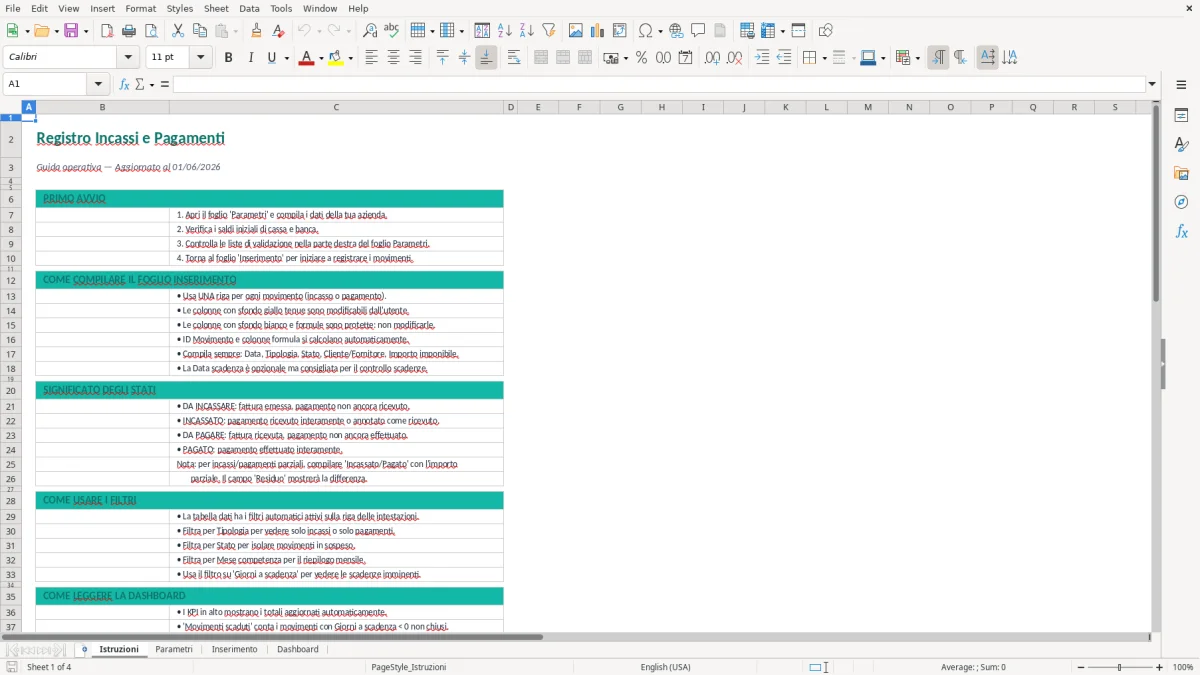Open Print Preview toggle
This screenshot has width=1200, height=675.
click(151, 31)
